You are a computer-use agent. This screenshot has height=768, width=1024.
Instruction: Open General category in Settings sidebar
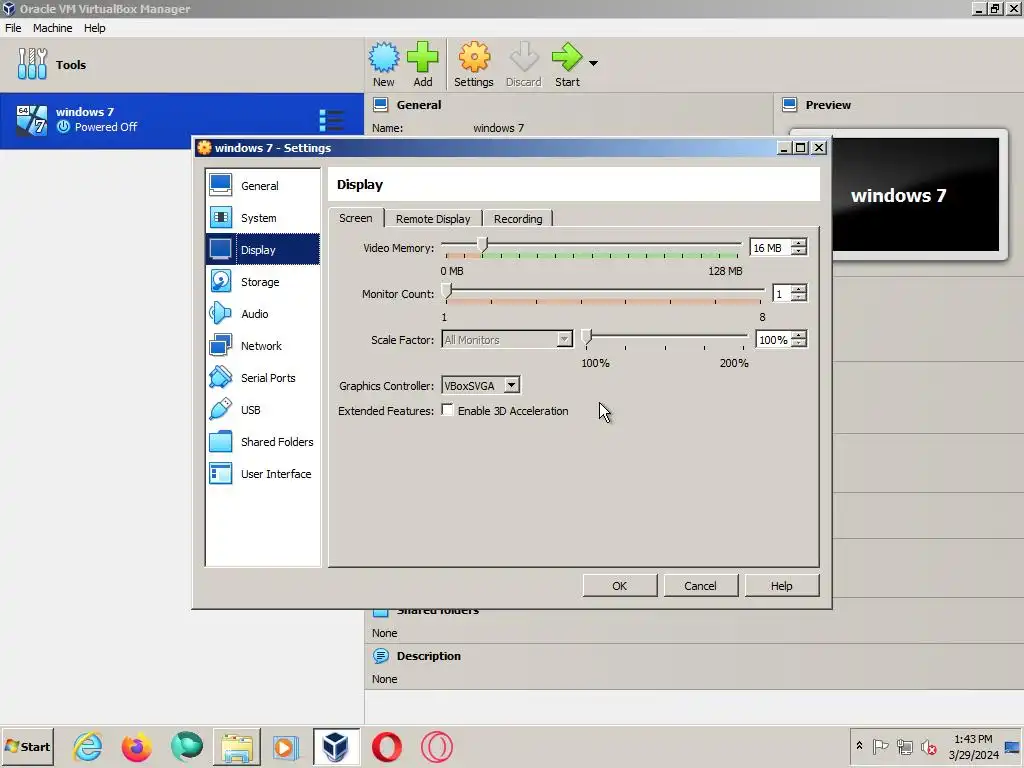pos(263,185)
